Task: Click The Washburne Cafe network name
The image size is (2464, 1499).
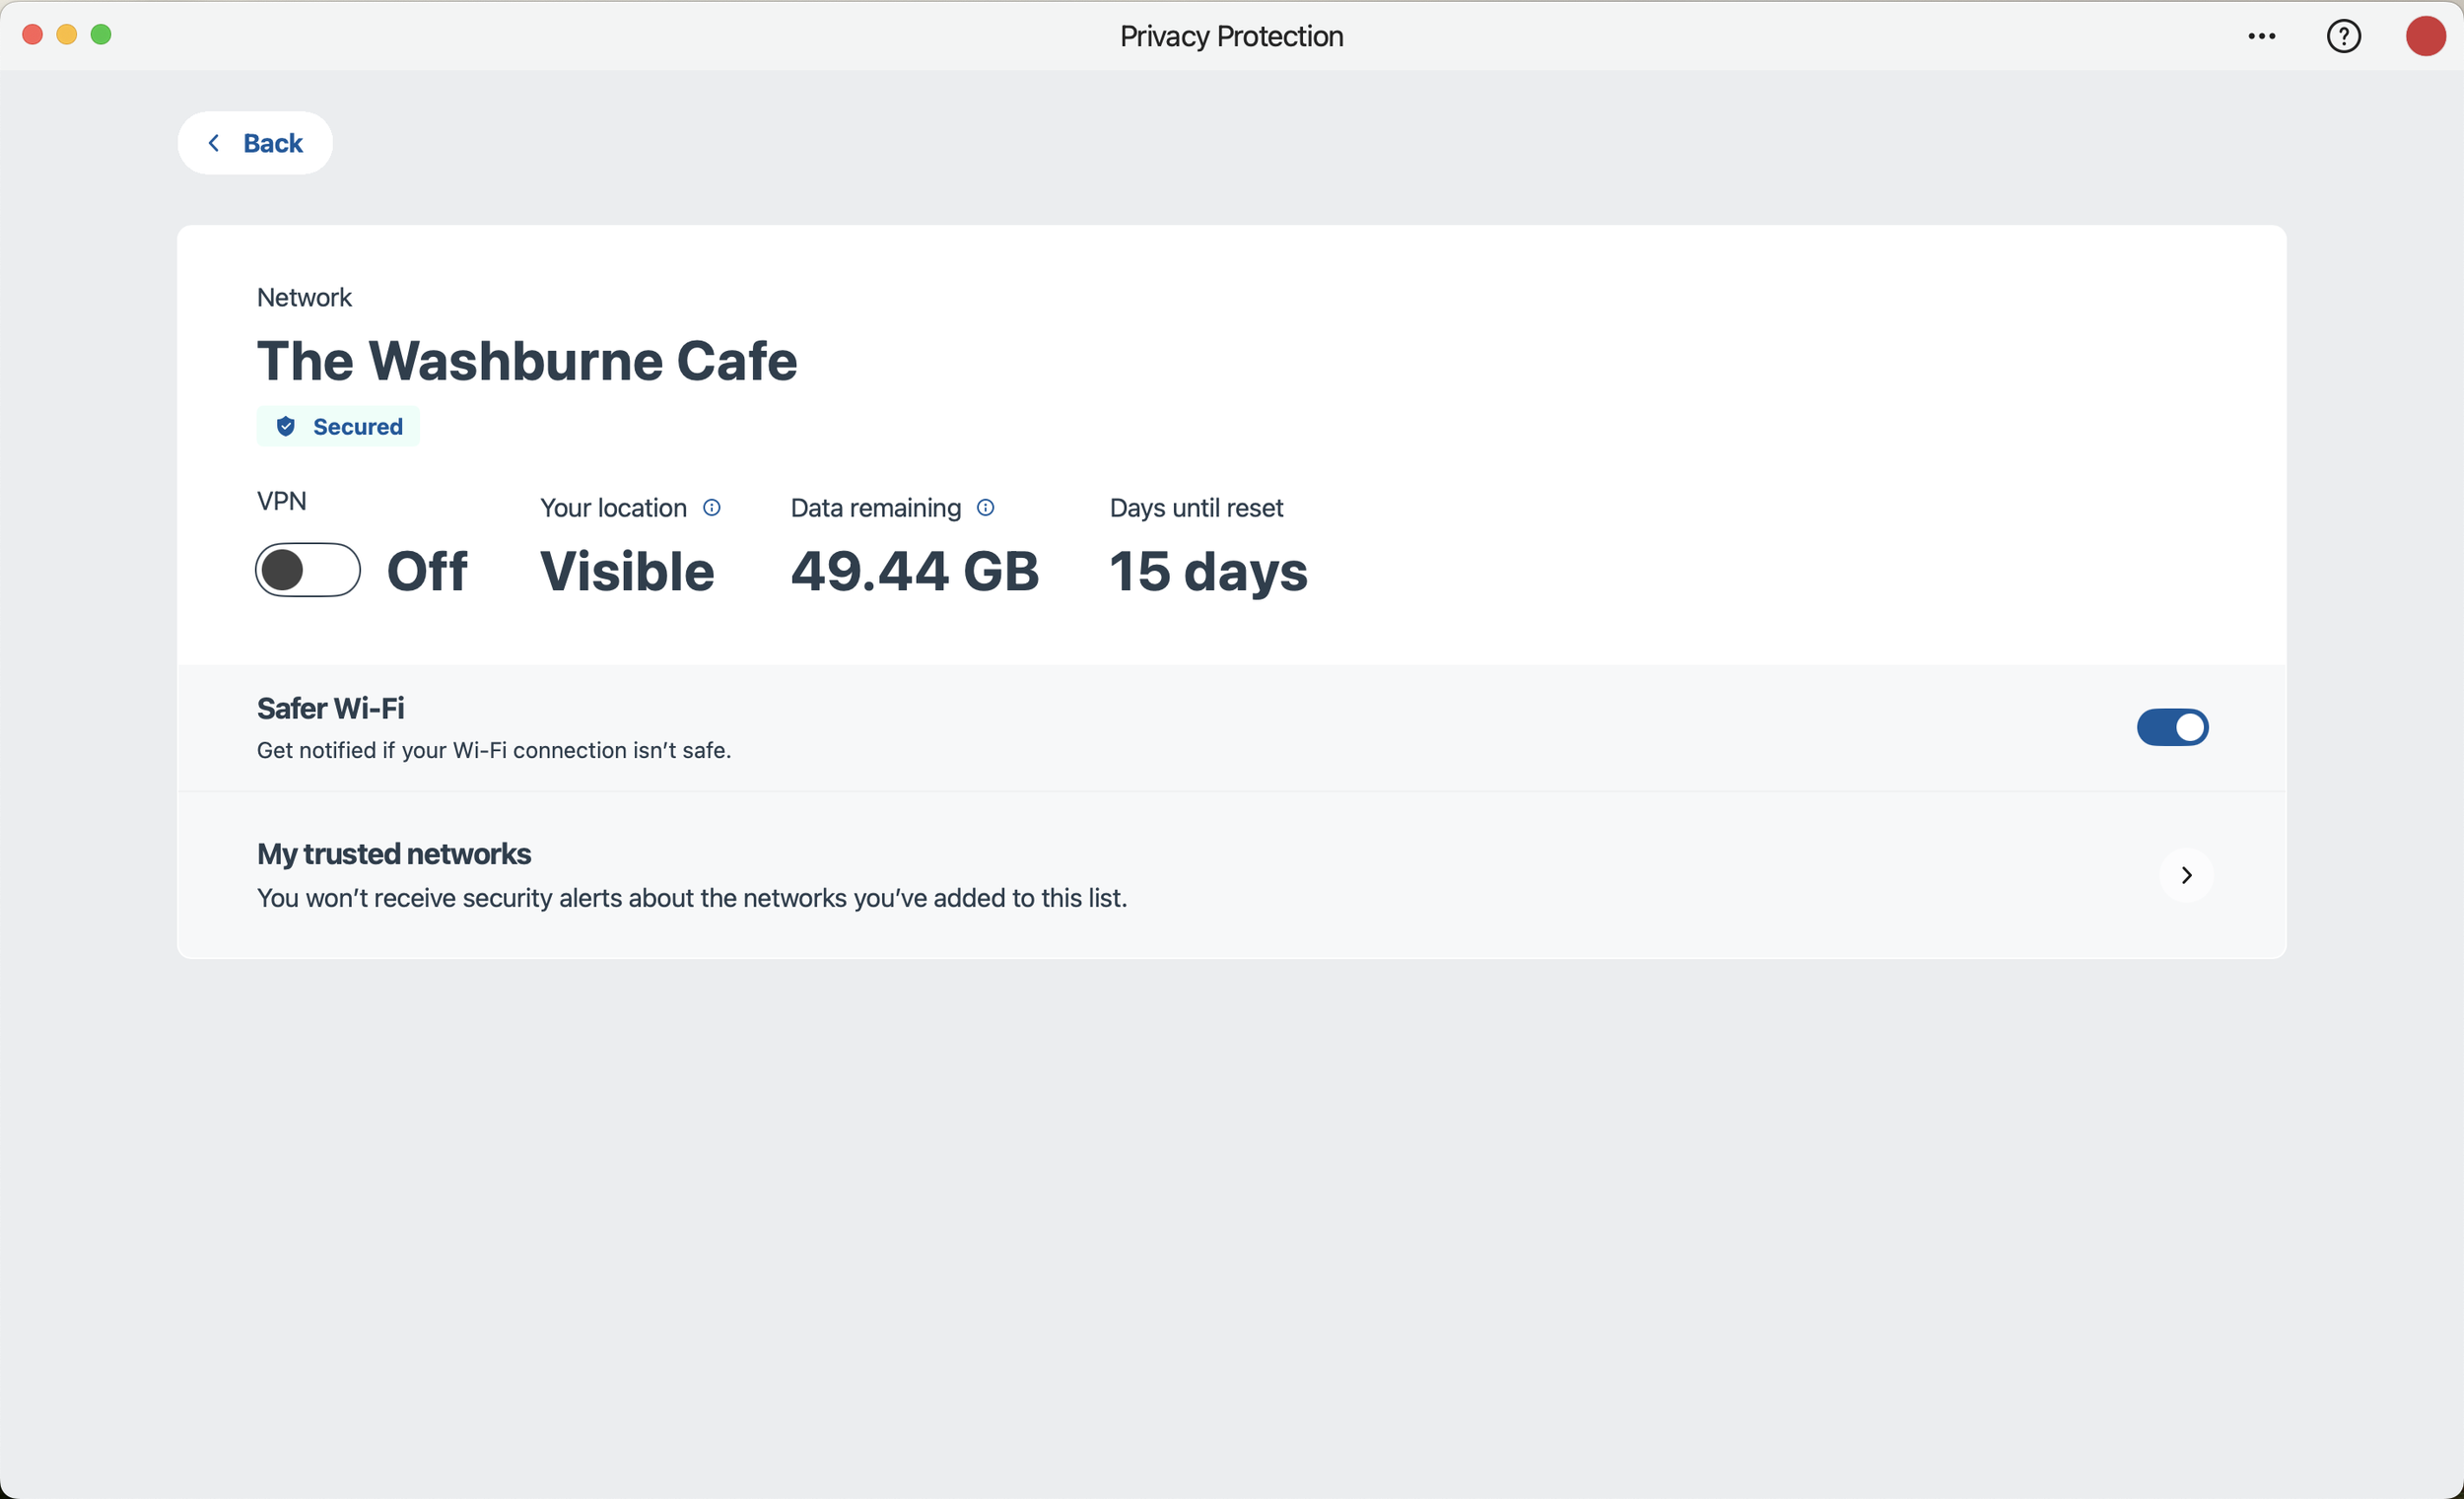Action: pyautogui.click(x=527, y=361)
